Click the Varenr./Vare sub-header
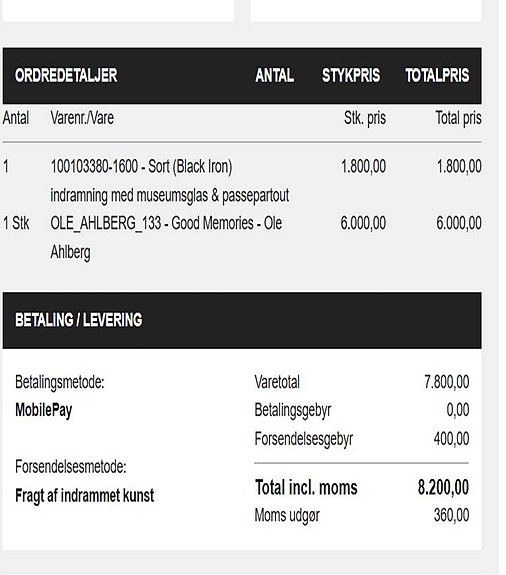Image resolution: width=506 pixels, height=575 pixels. [82, 118]
